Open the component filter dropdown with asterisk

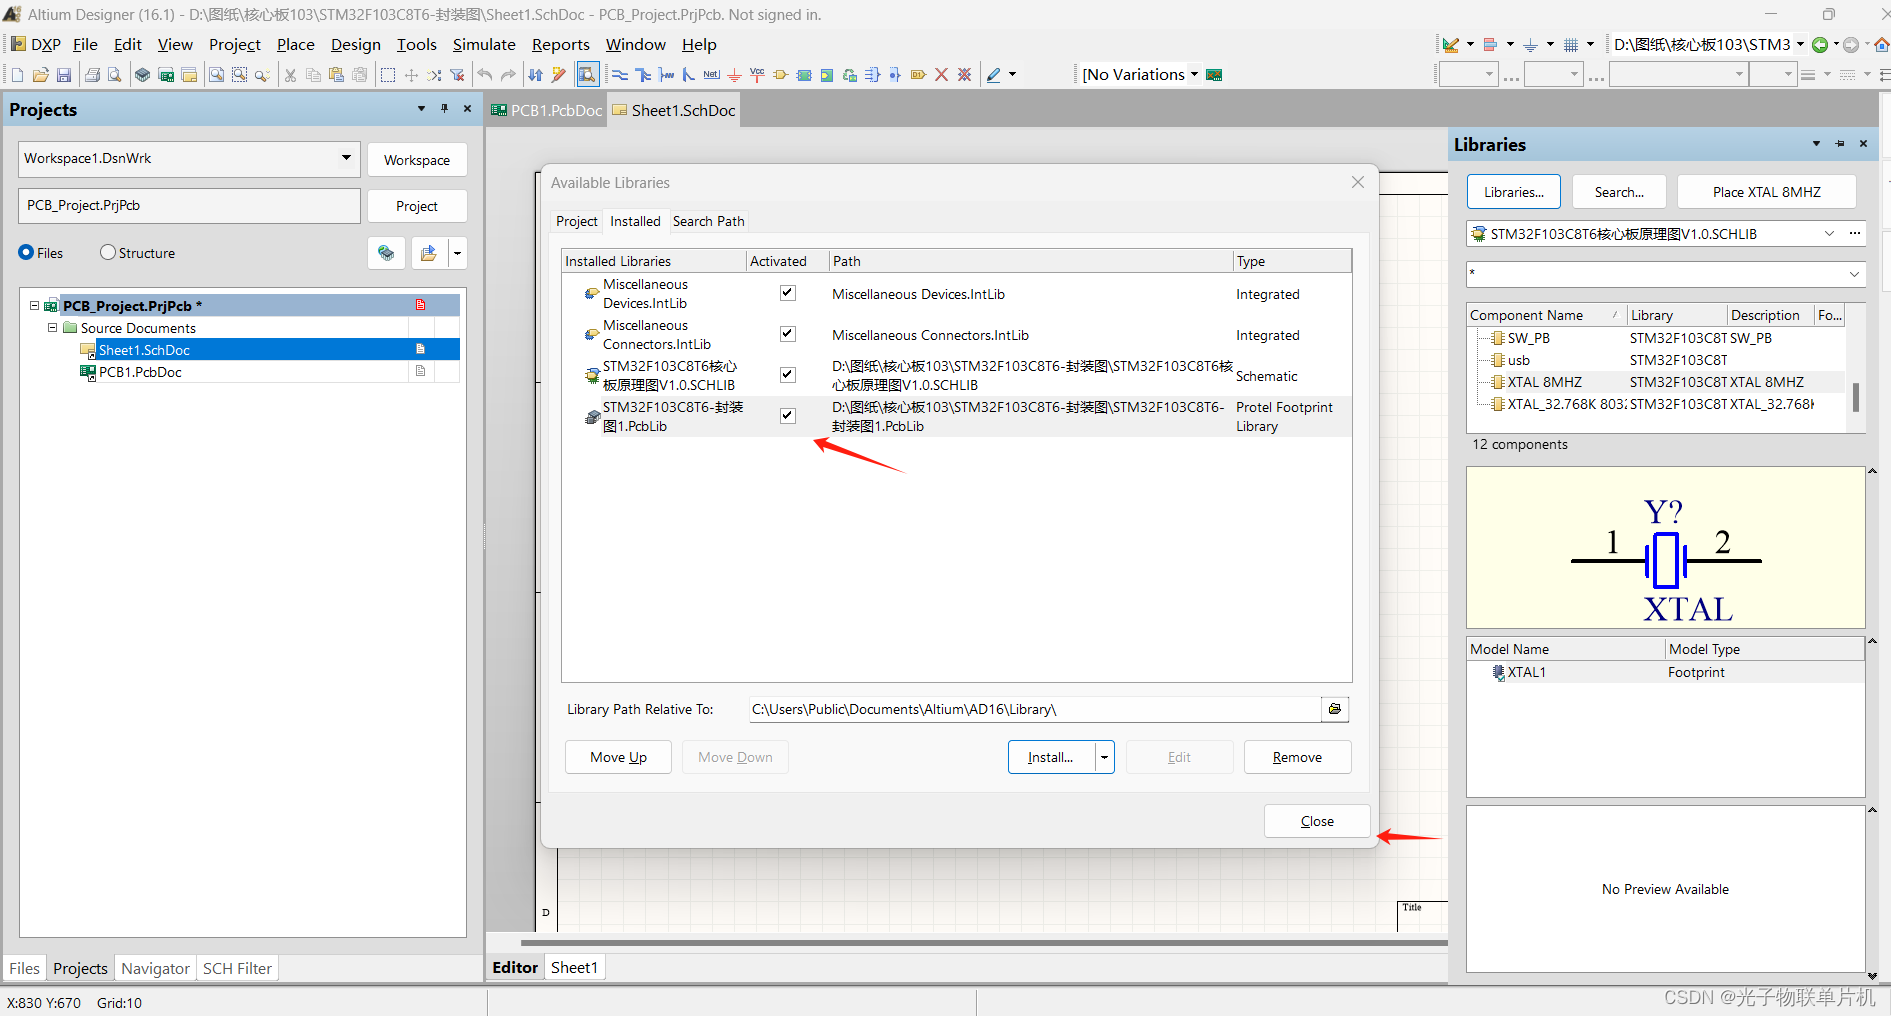1854,274
